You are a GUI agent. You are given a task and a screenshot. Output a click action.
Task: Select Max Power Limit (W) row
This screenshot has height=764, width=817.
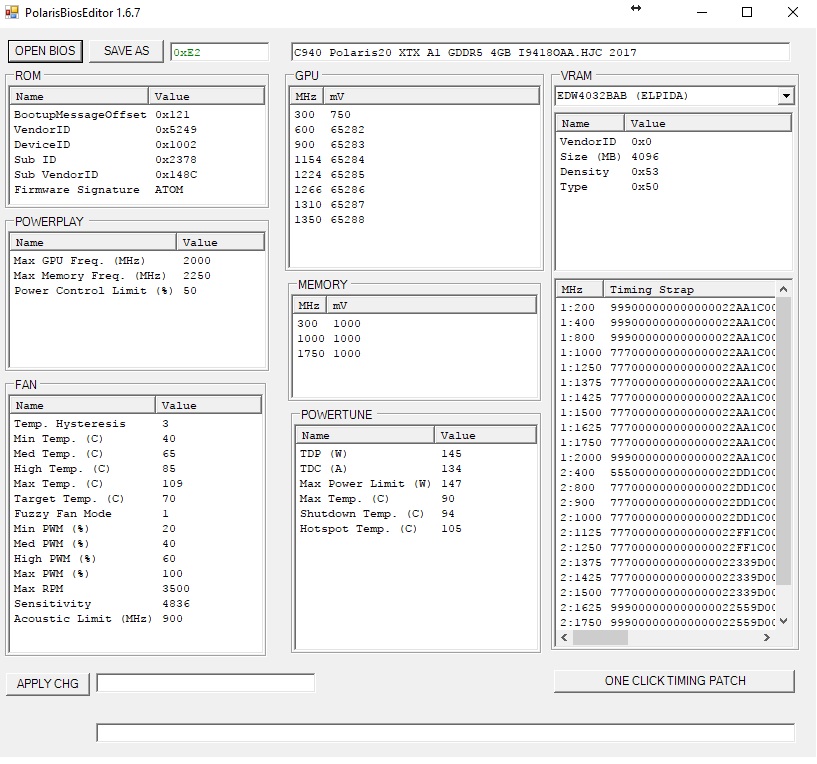(x=416, y=484)
